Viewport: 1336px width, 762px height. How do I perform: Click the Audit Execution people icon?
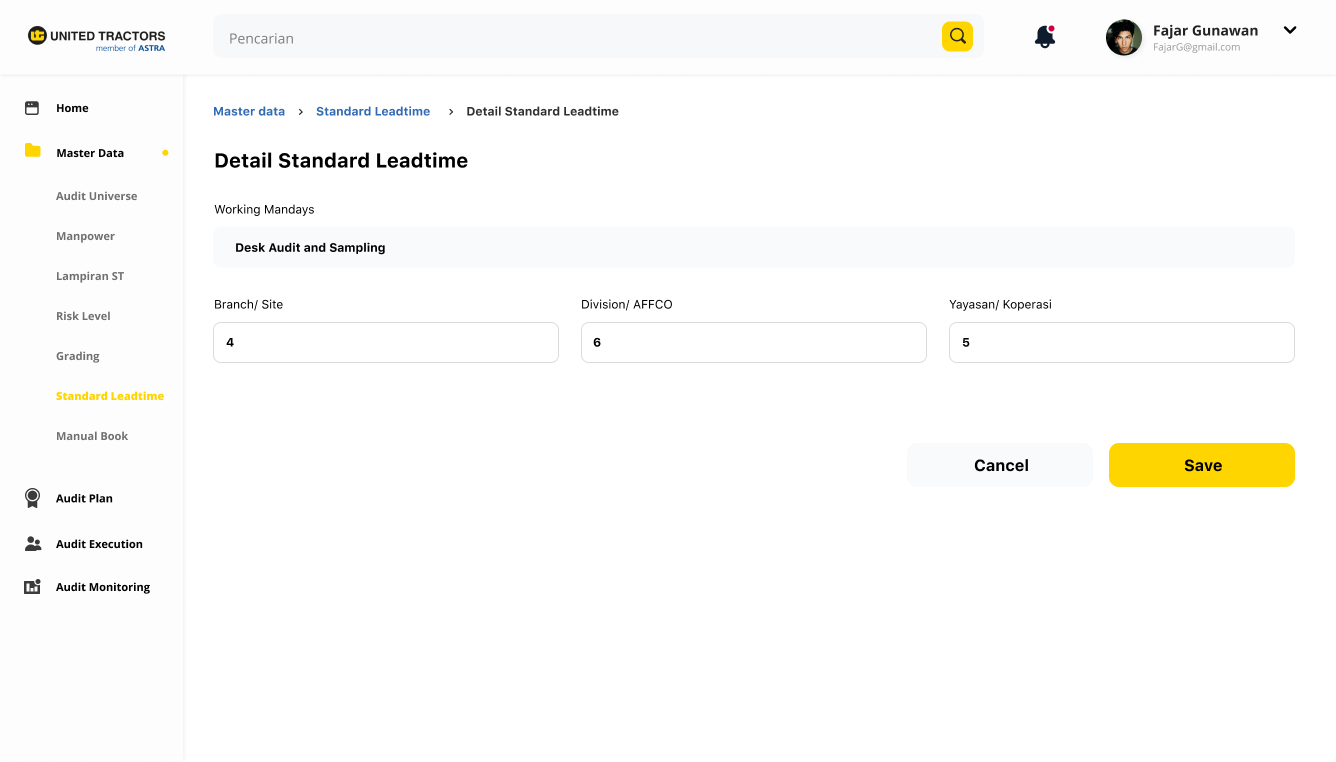[33, 544]
